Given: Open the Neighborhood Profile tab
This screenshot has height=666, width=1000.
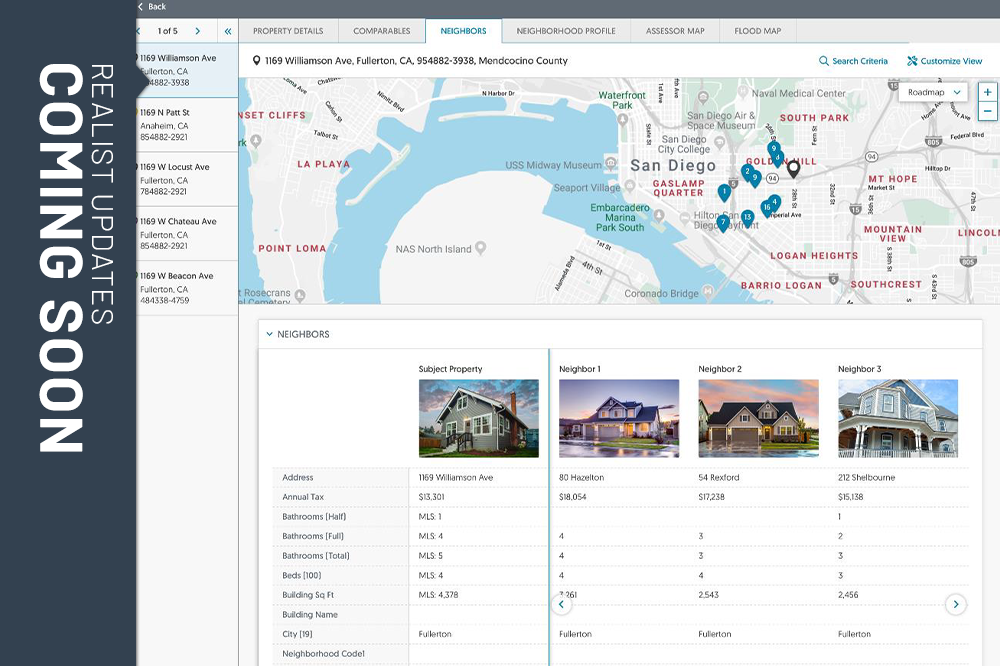Looking at the screenshot, I should point(566,31).
